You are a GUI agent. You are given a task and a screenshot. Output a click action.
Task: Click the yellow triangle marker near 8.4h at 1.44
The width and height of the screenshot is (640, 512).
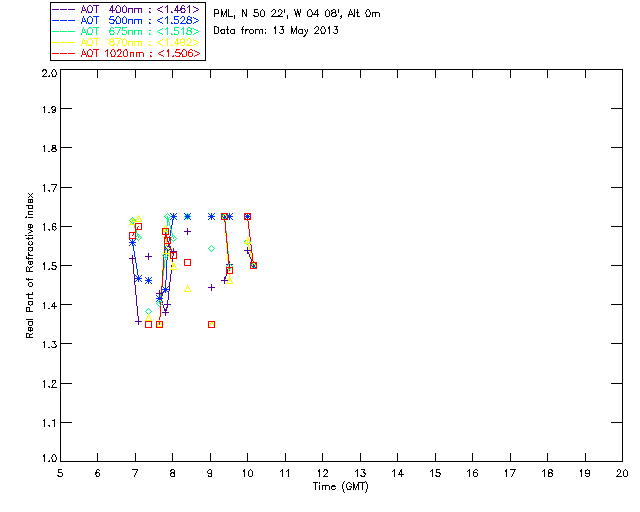click(187, 289)
